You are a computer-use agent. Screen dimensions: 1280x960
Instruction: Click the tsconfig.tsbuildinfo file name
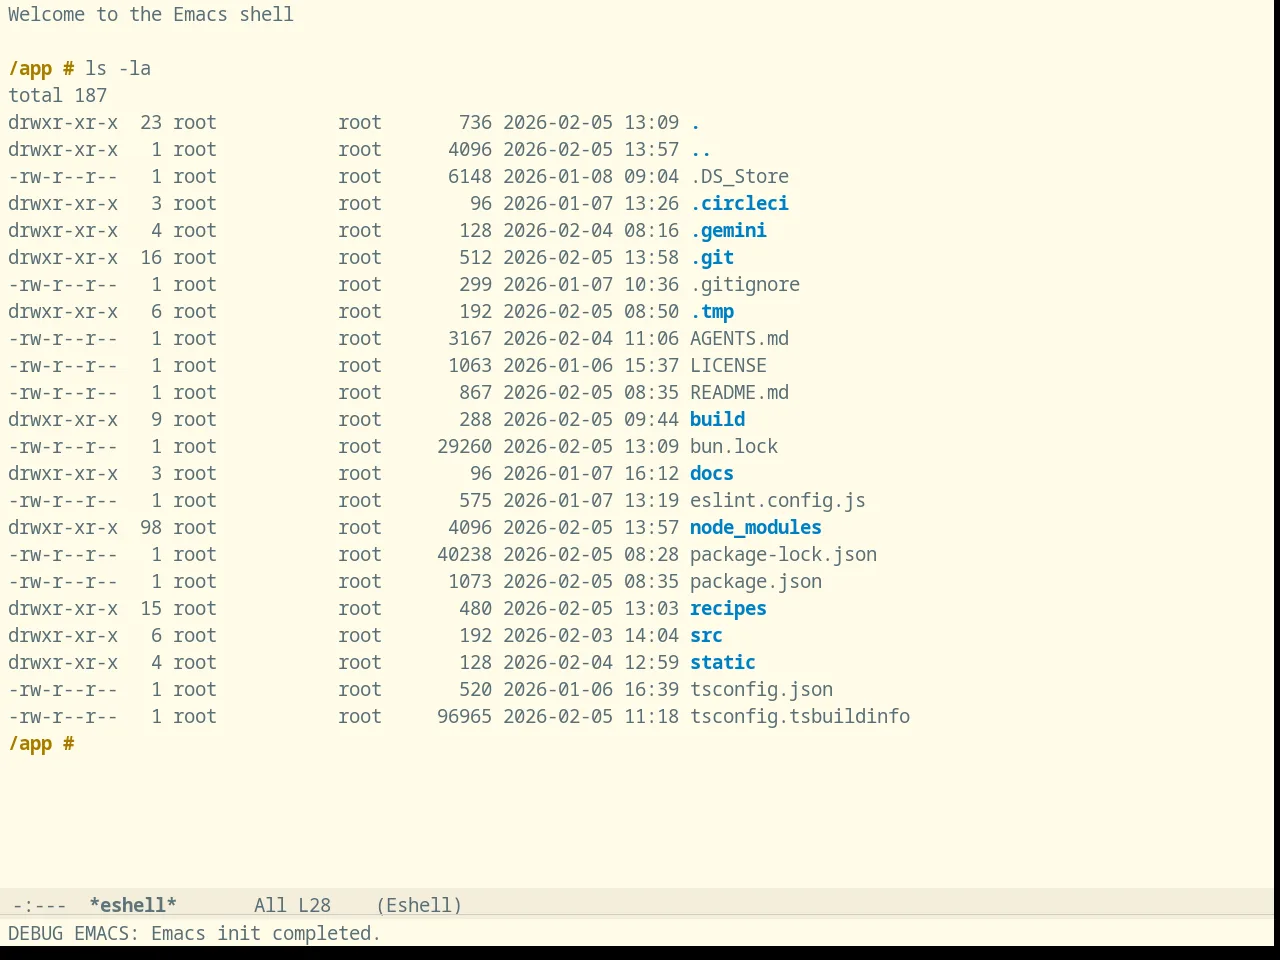(x=800, y=716)
